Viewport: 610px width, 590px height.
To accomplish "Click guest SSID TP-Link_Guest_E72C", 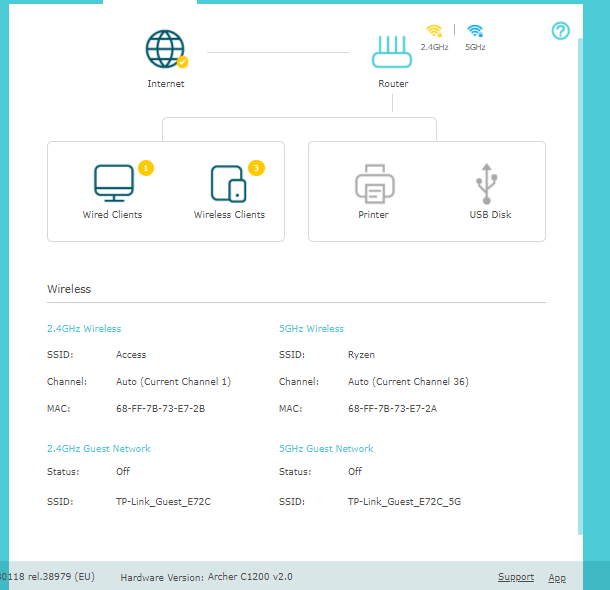I will (163, 502).
